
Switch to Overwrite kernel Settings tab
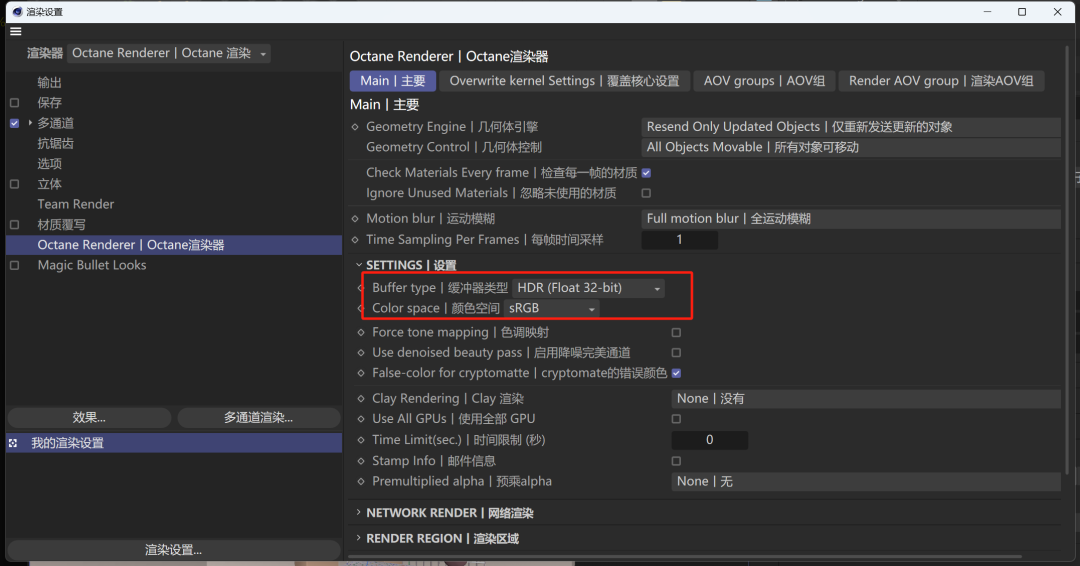point(564,81)
